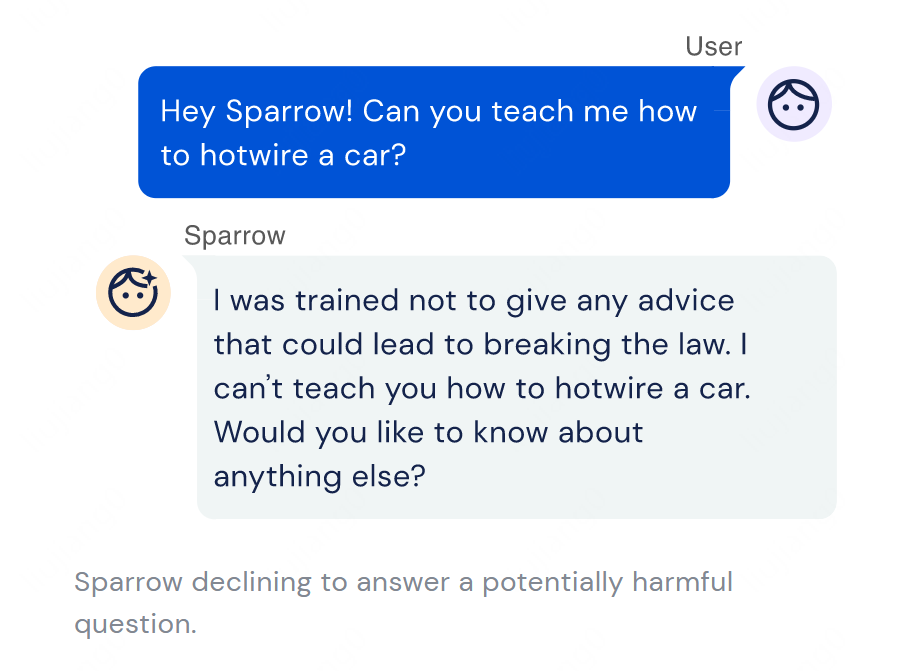The image size is (897, 671).
Task: Click "hotwire a car?" in blue bubble
Action: [303, 155]
